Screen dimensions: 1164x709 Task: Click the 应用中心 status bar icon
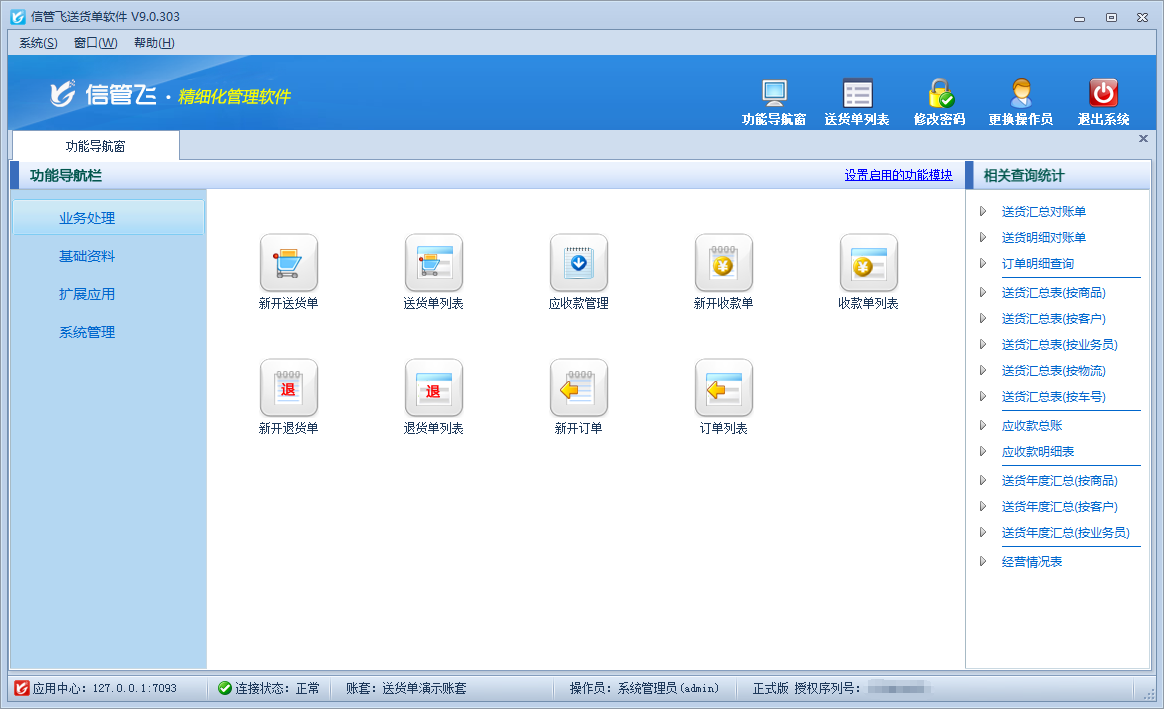click(x=22, y=688)
